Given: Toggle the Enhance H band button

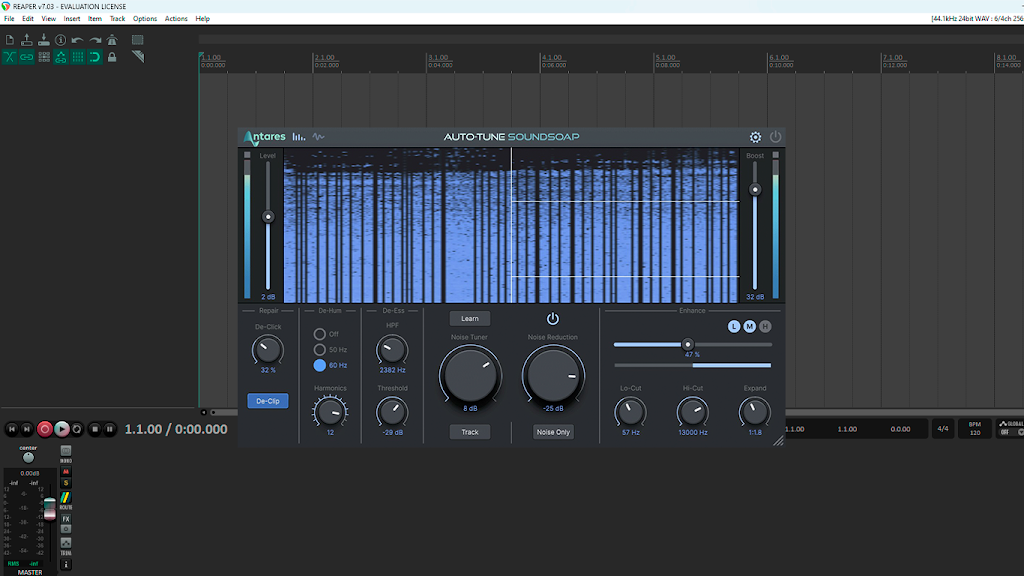Looking at the screenshot, I should (765, 327).
